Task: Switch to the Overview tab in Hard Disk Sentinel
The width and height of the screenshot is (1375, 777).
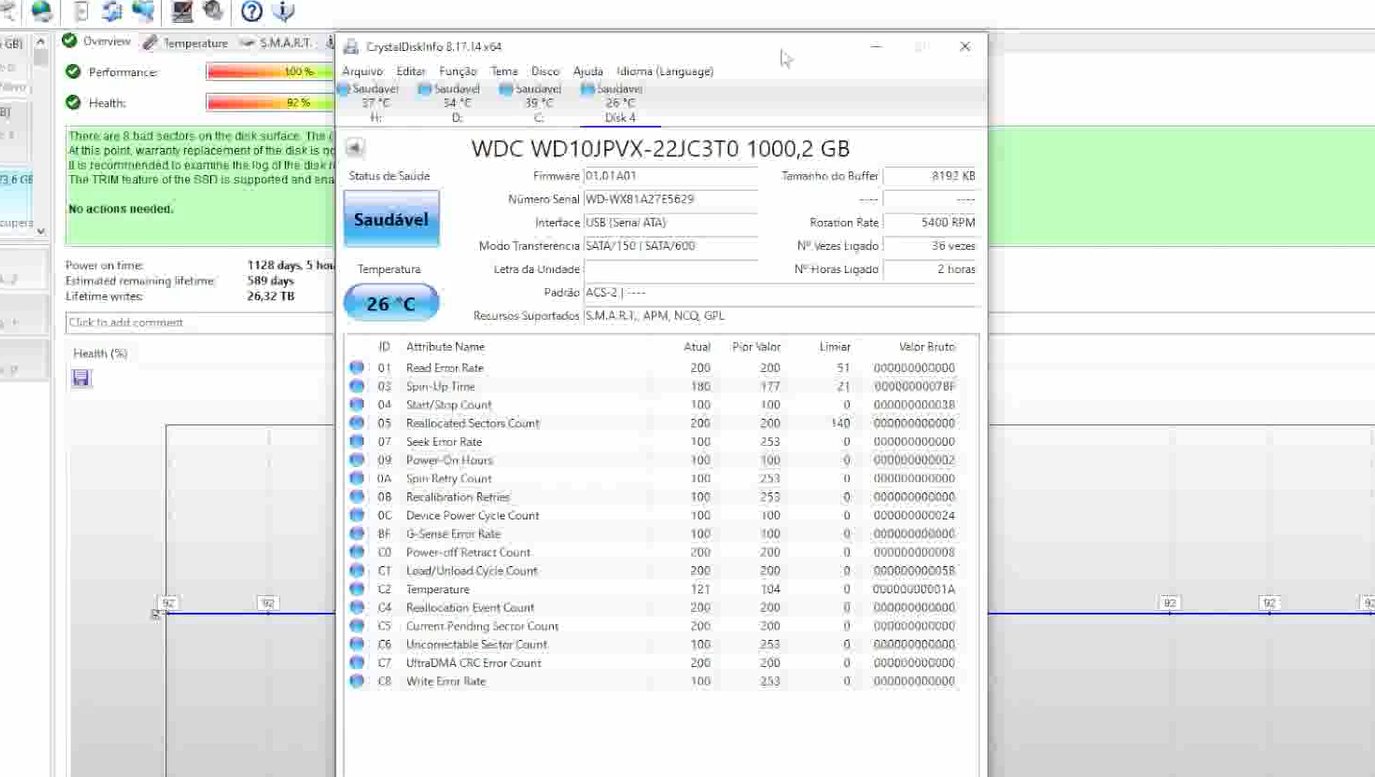Action: tap(97, 42)
